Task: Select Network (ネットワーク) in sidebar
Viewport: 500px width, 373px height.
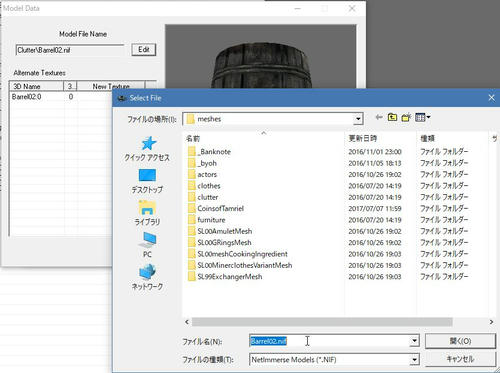Action: point(147,277)
